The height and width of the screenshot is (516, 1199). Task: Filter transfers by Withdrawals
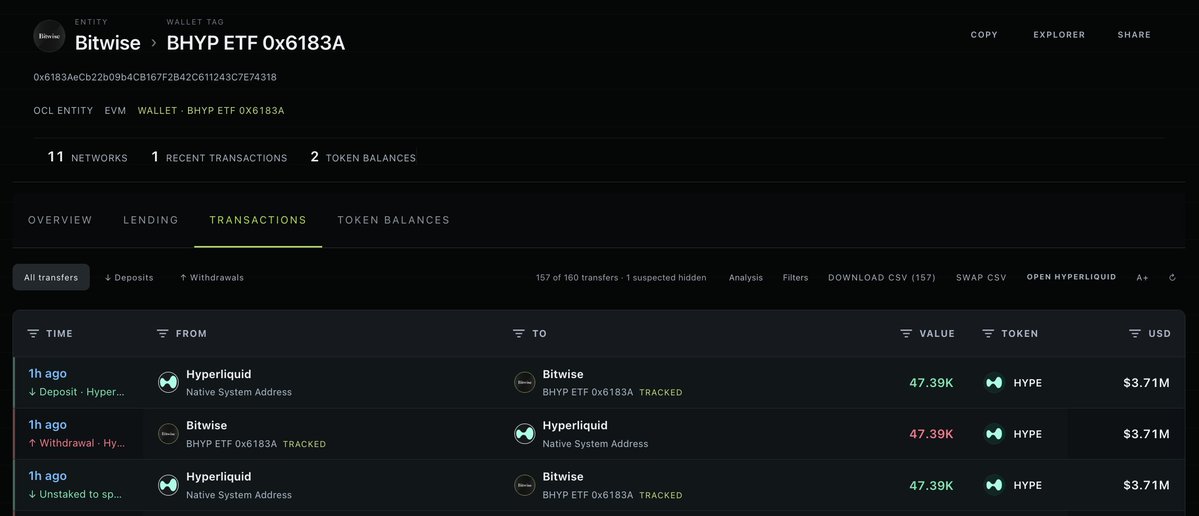click(212, 277)
